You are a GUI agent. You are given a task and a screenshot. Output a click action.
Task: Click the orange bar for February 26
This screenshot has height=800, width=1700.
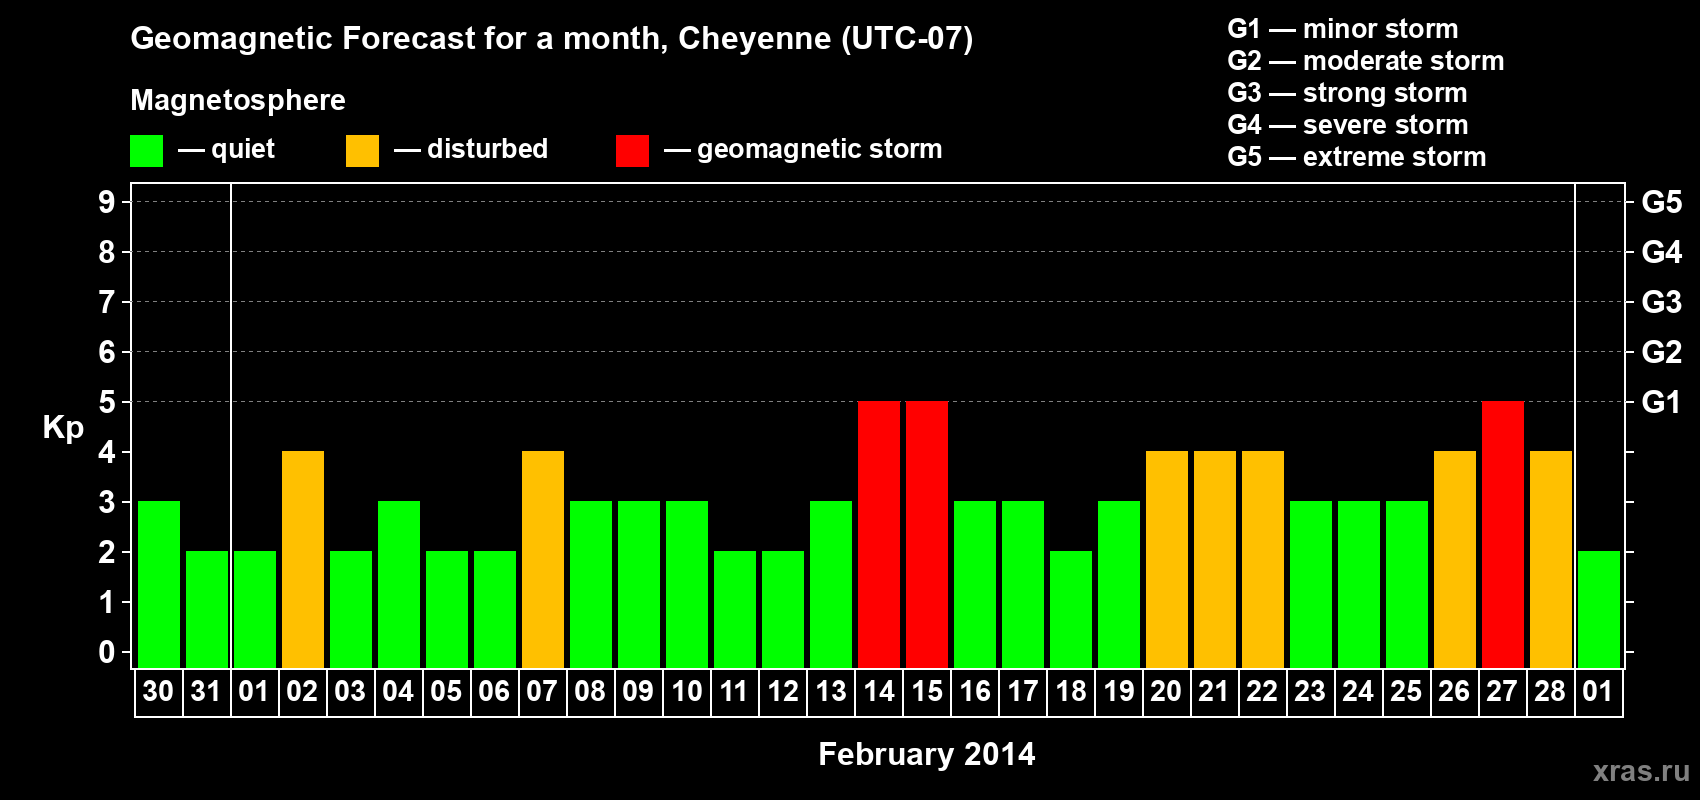tap(1455, 560)
